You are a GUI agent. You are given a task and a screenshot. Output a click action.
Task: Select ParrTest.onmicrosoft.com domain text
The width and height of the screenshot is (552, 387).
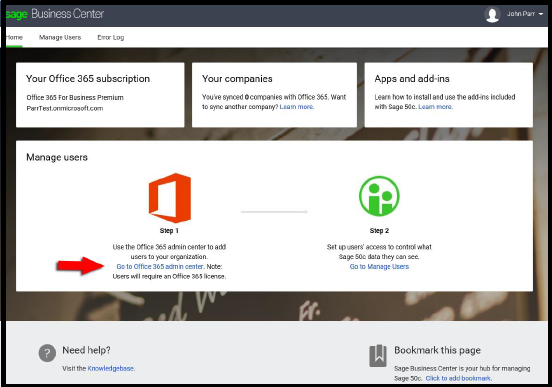65,108
